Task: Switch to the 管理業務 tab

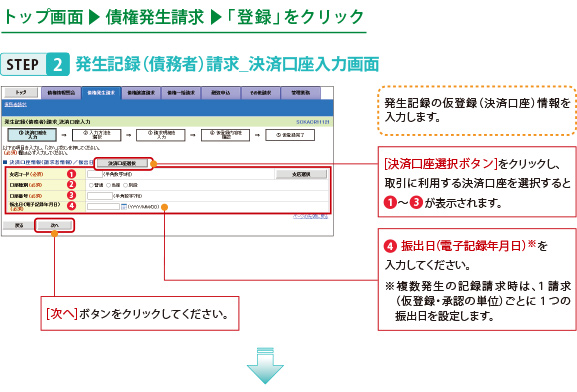Action: (x=301, y=93)
